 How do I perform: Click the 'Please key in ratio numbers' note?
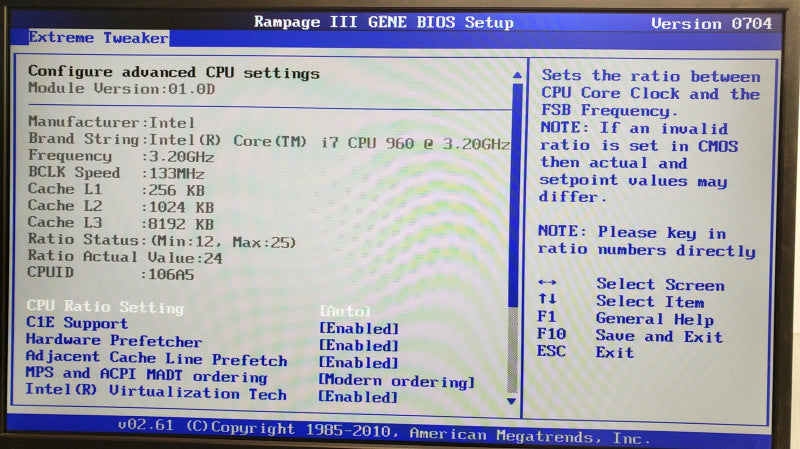646,241
